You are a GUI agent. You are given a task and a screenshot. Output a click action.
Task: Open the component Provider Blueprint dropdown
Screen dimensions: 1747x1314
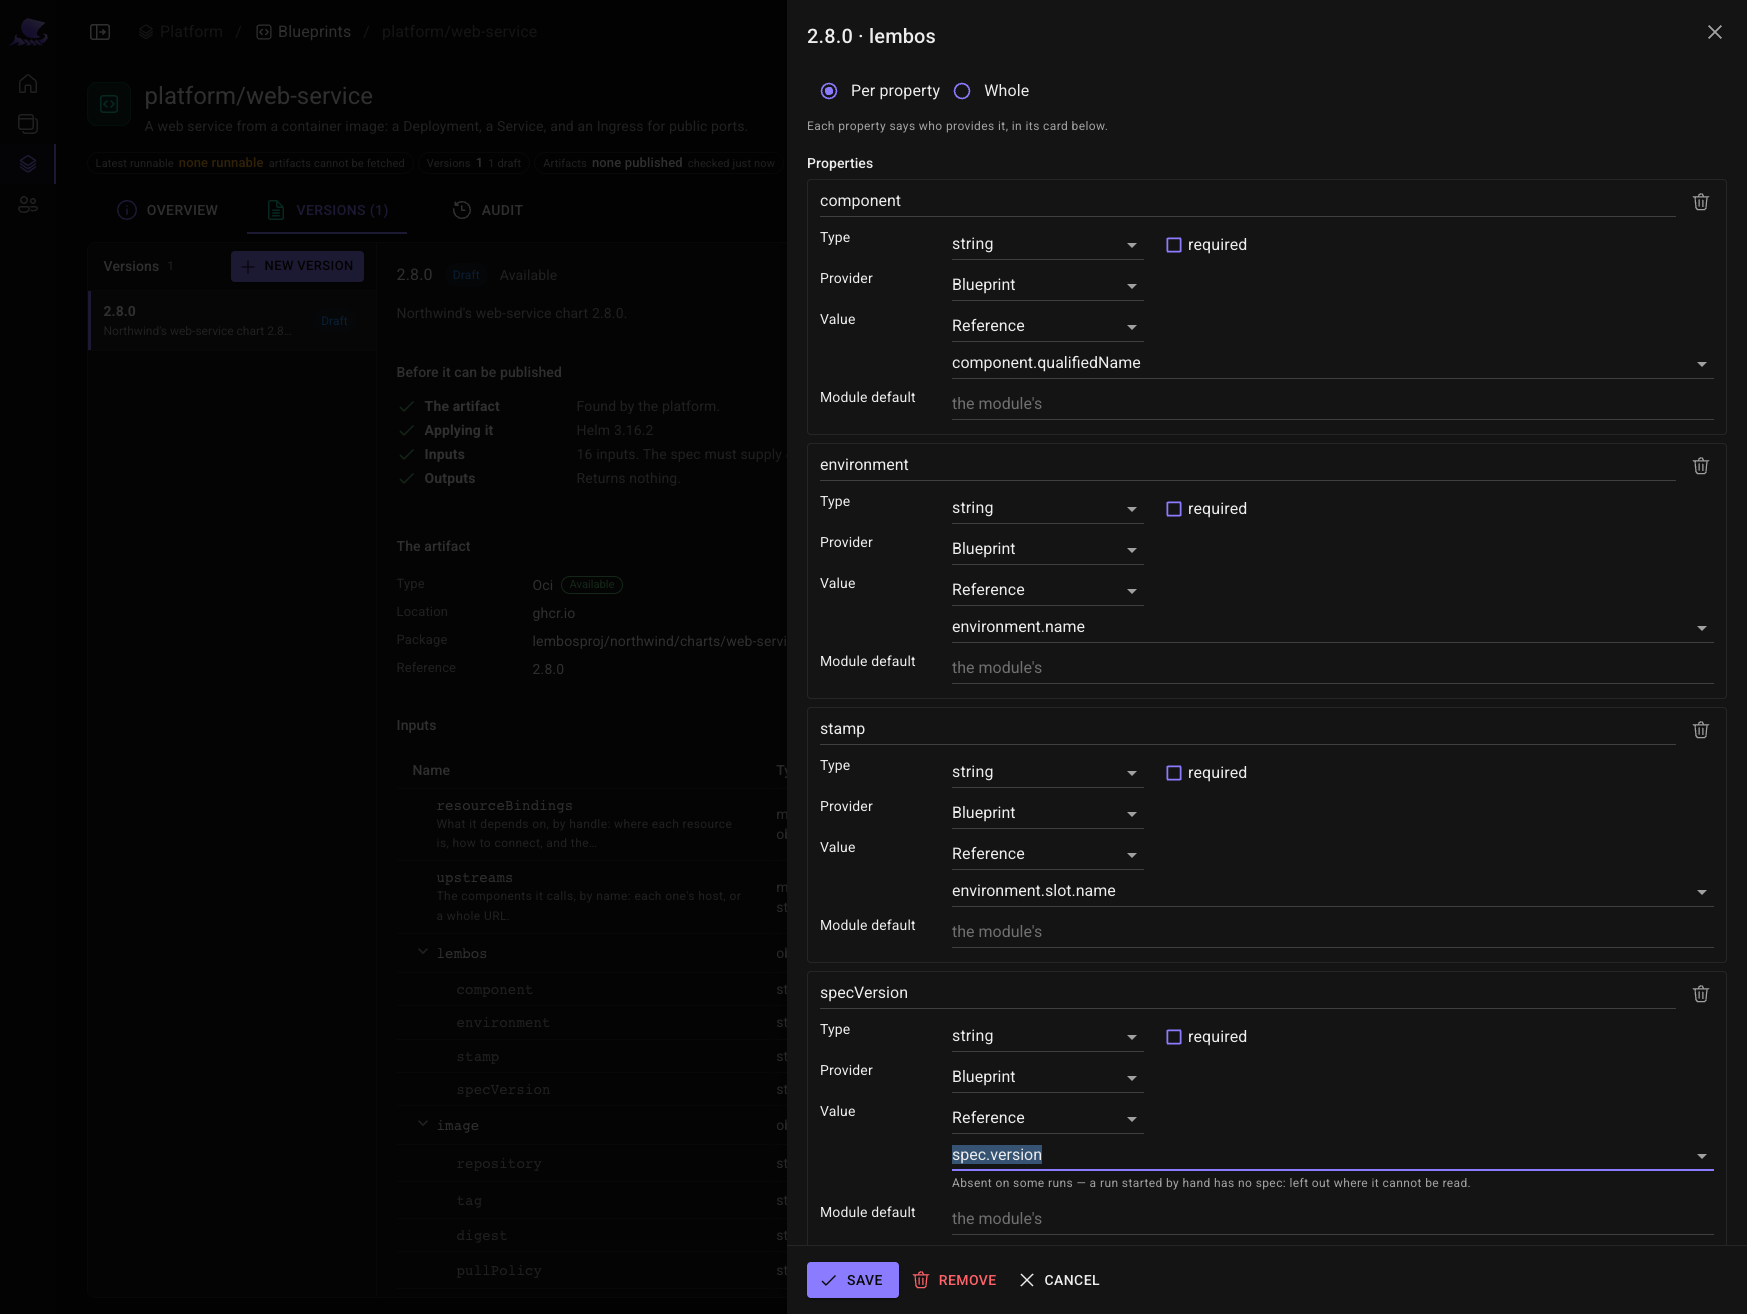1047,285
